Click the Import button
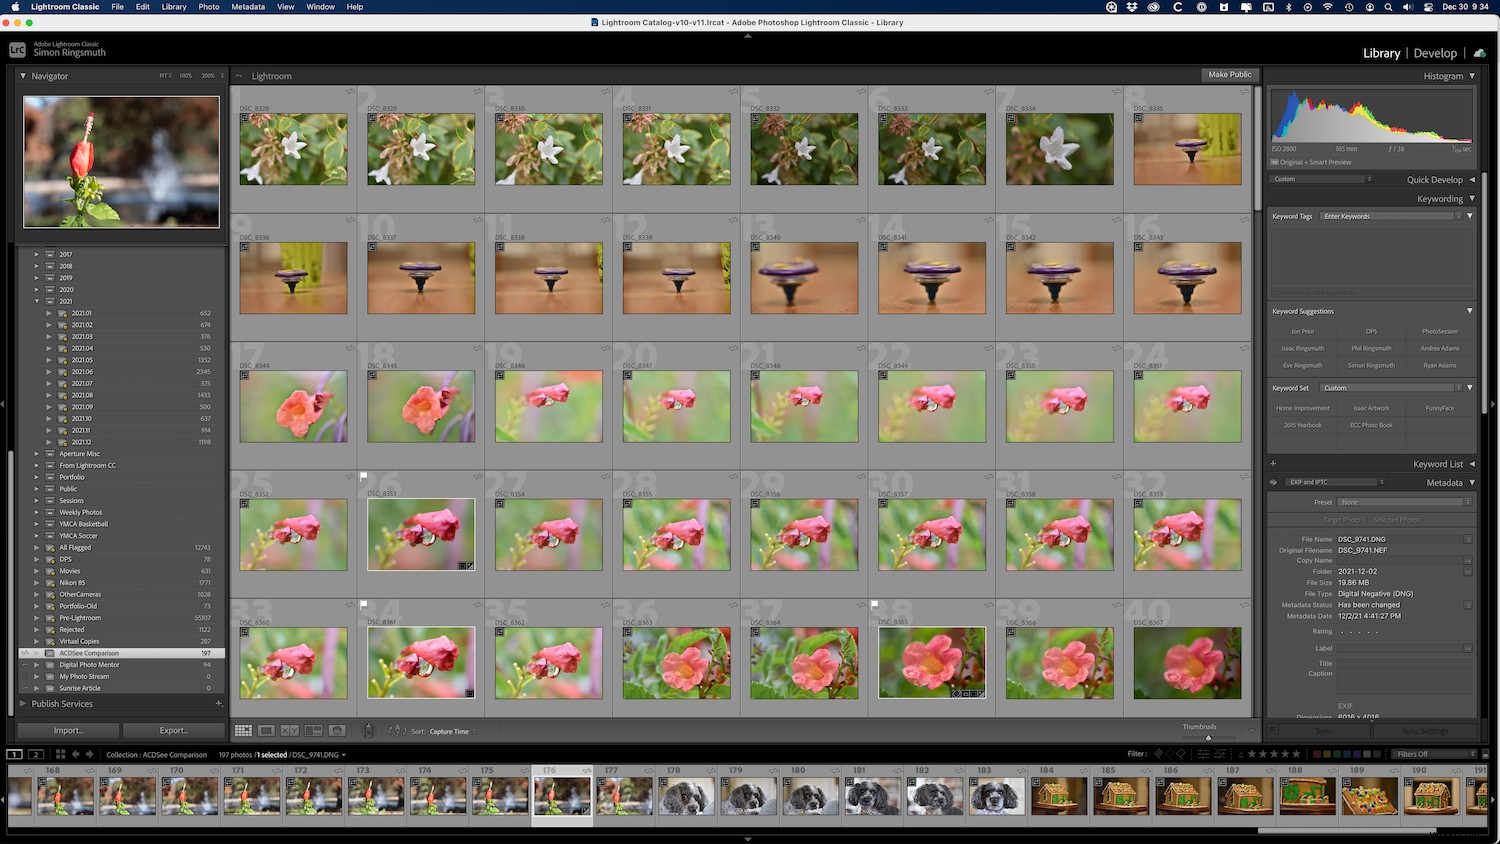Viewport: 1500px width, 844px height. (66, 730)
